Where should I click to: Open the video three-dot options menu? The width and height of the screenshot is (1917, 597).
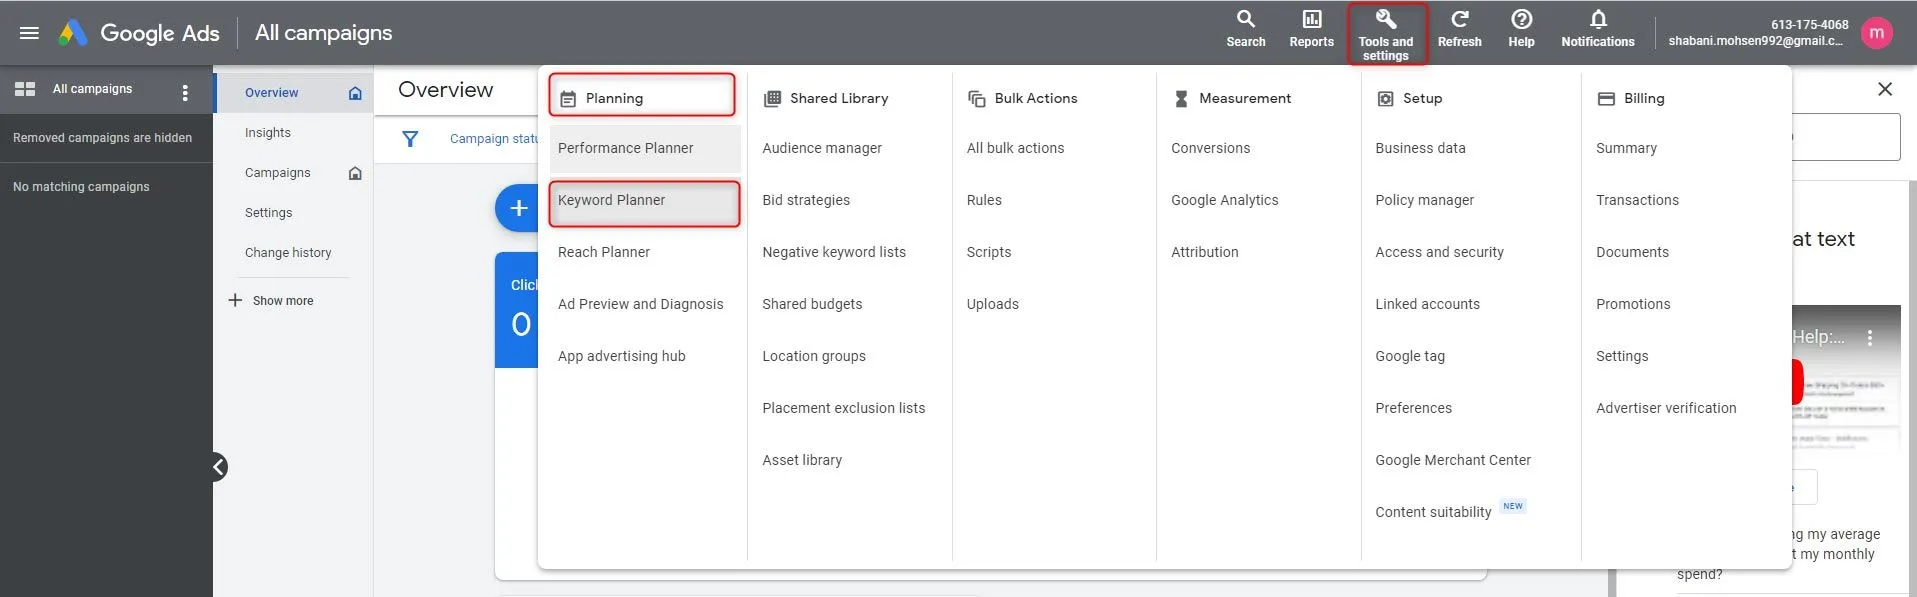tap(1869, 338)
